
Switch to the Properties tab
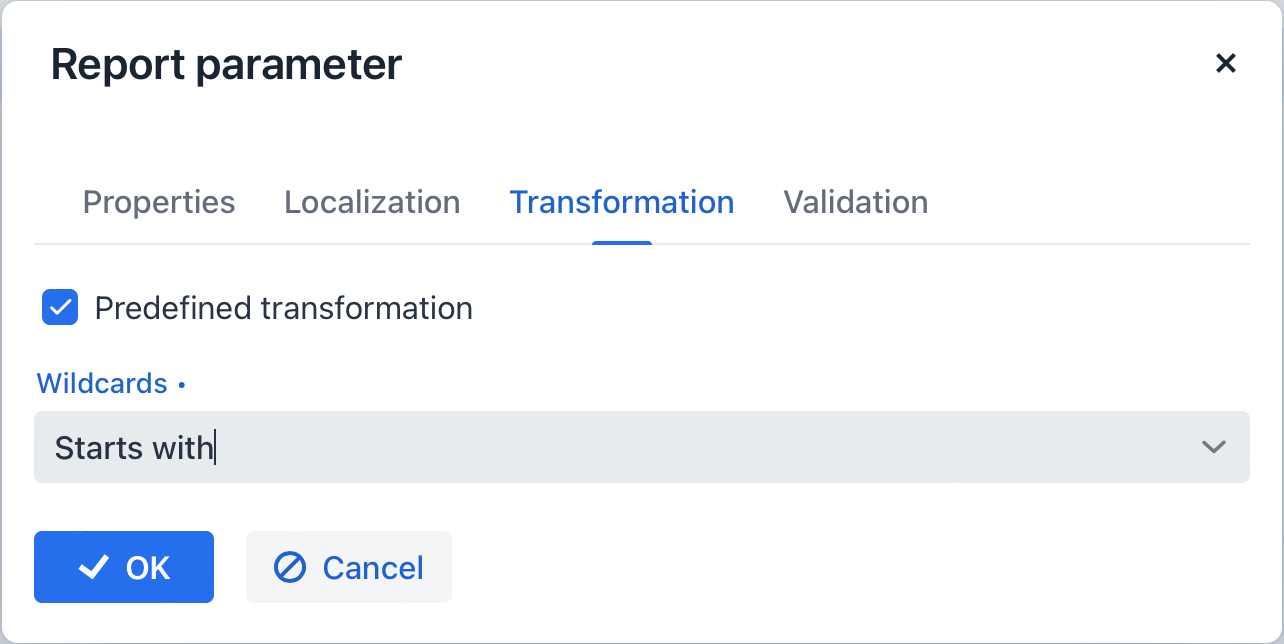159,202
